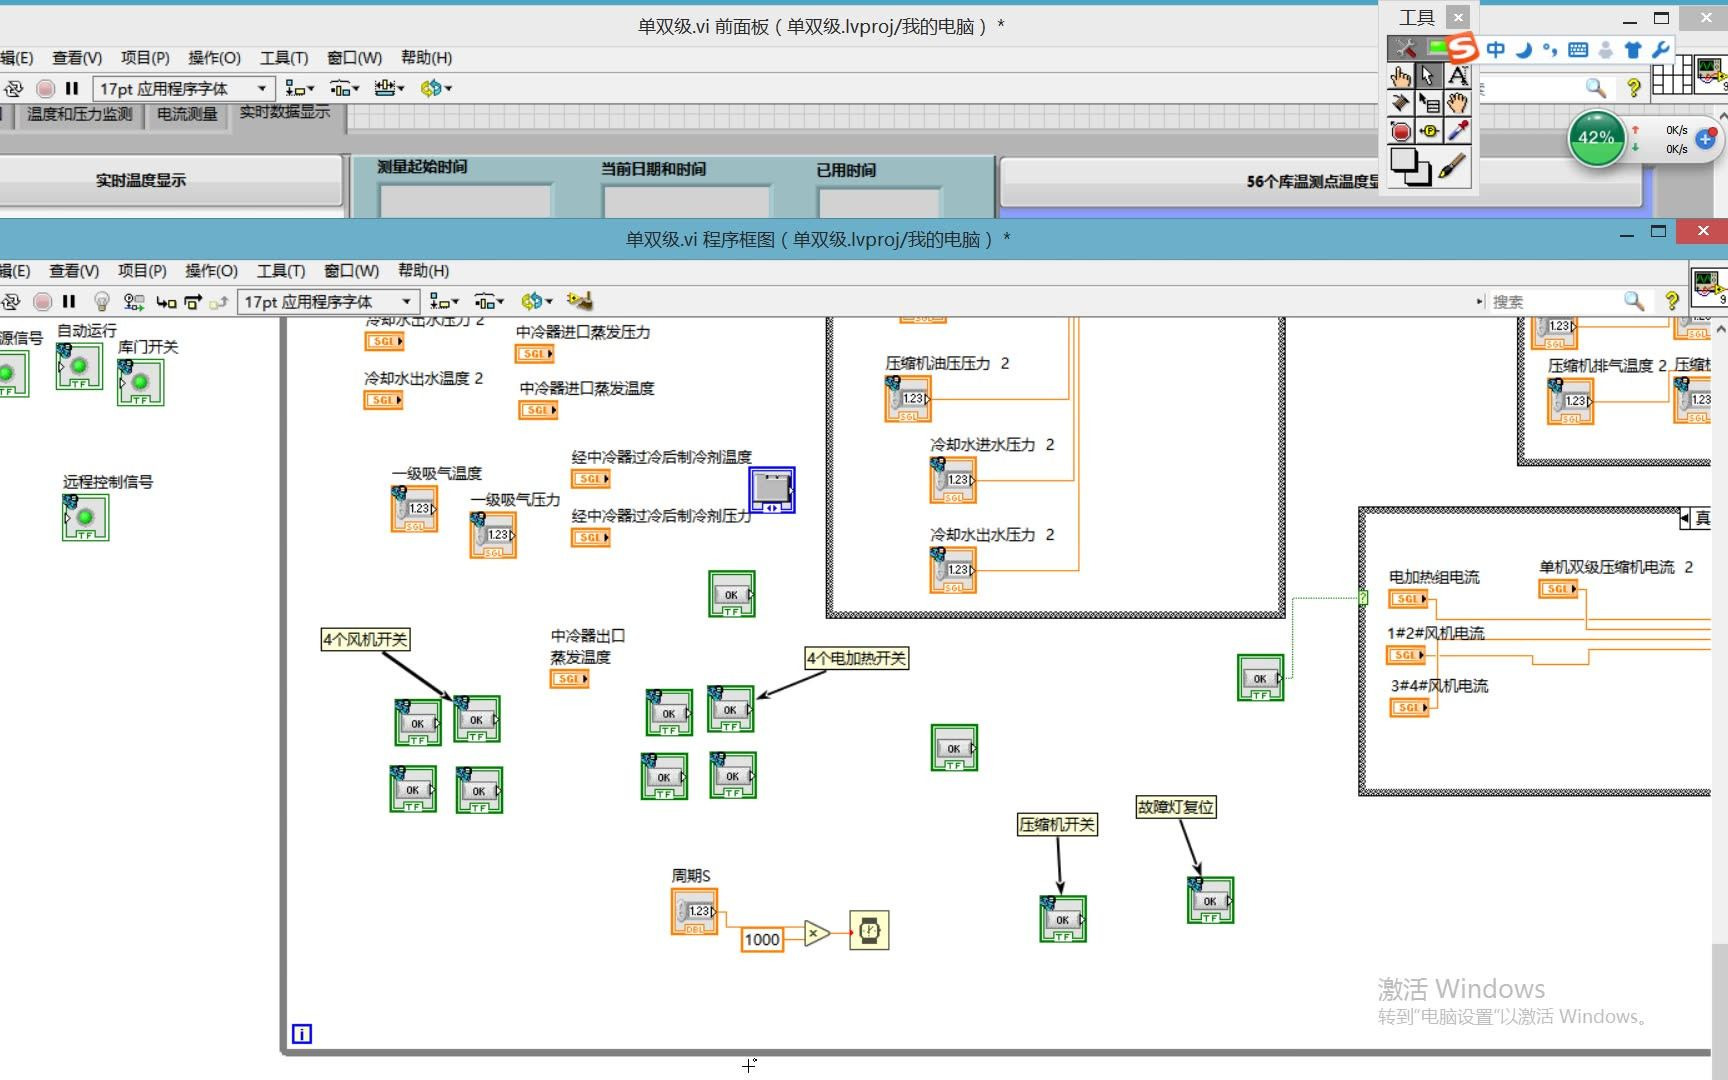Click the loop iteration terminal i

coord(301,1034)
